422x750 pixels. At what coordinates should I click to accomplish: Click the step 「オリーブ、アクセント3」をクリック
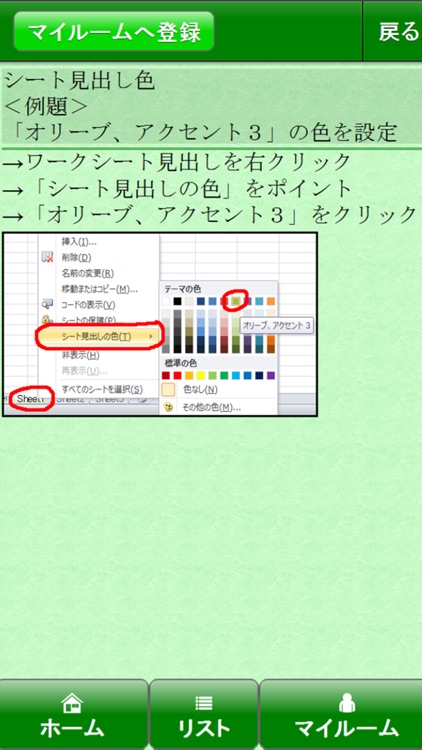click(x=209, y=216)
